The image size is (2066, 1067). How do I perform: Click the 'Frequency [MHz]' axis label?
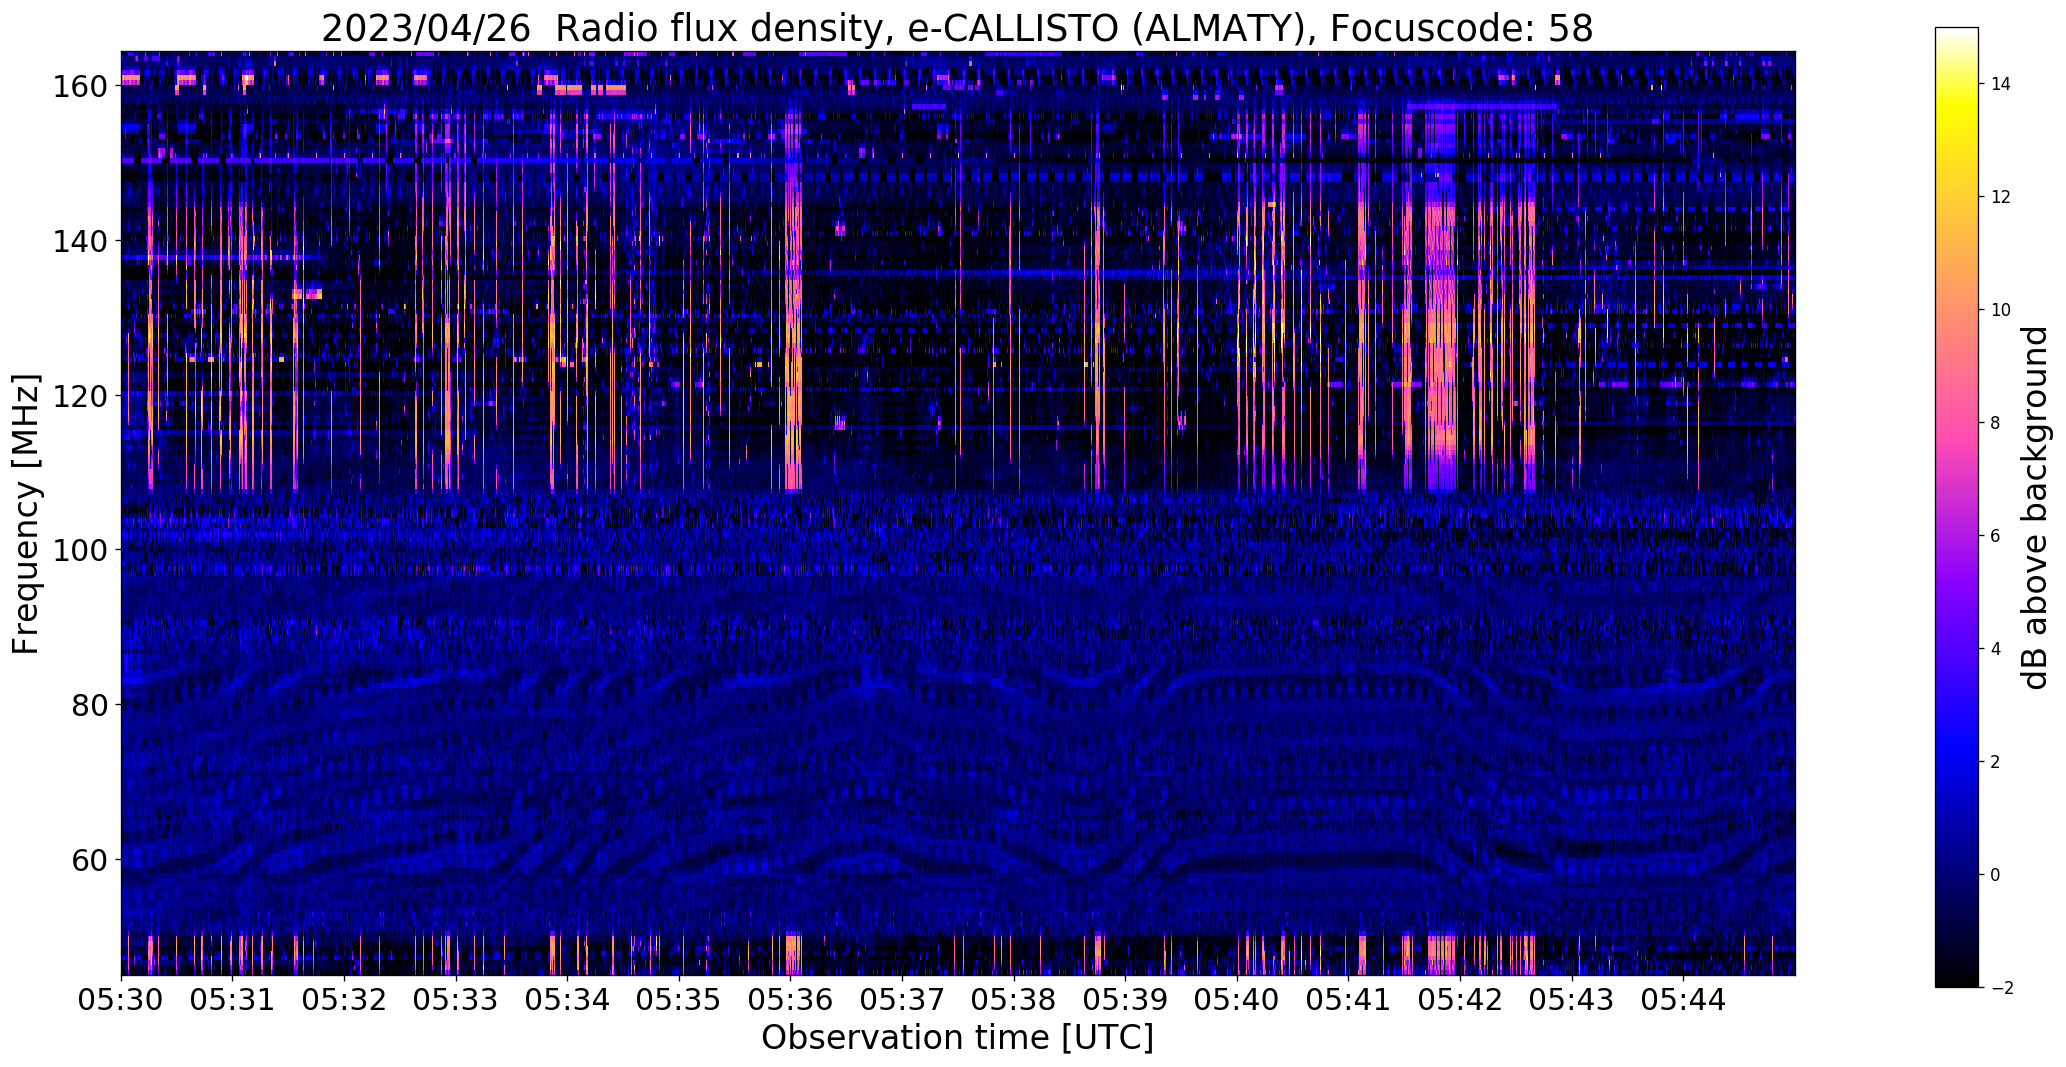26,514
